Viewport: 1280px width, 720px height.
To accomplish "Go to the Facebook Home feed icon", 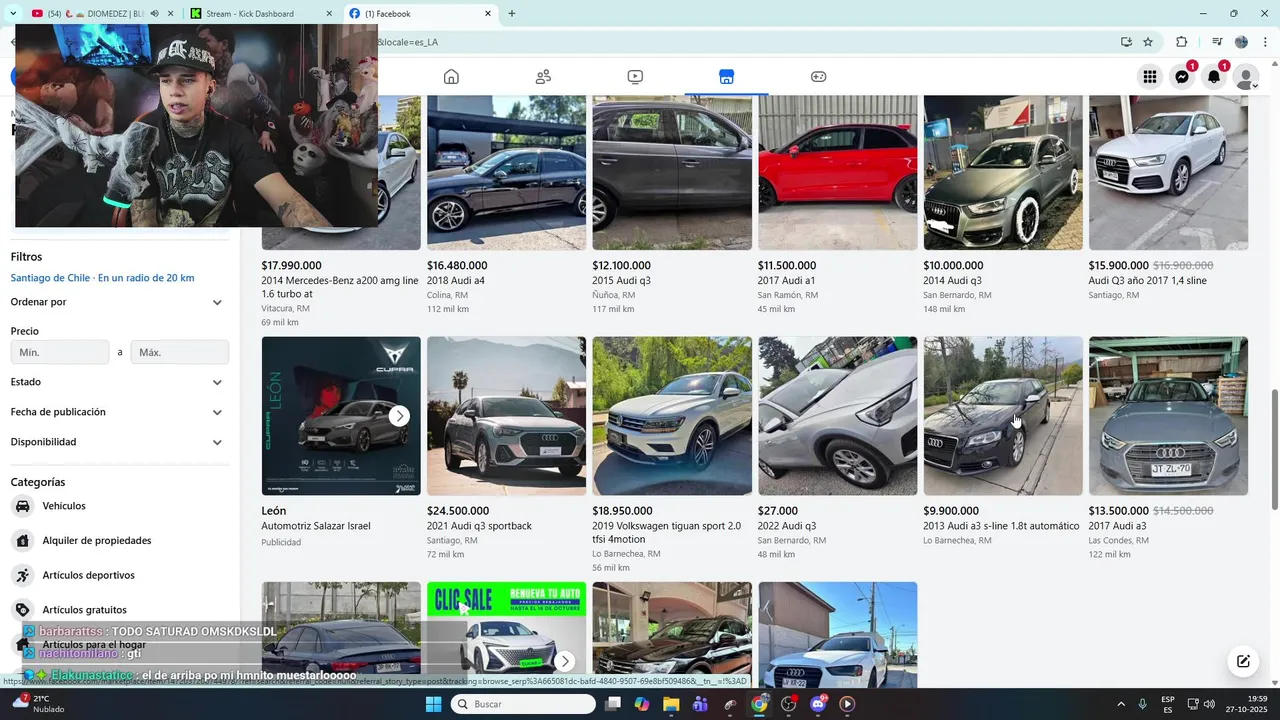I will [451, 77].
